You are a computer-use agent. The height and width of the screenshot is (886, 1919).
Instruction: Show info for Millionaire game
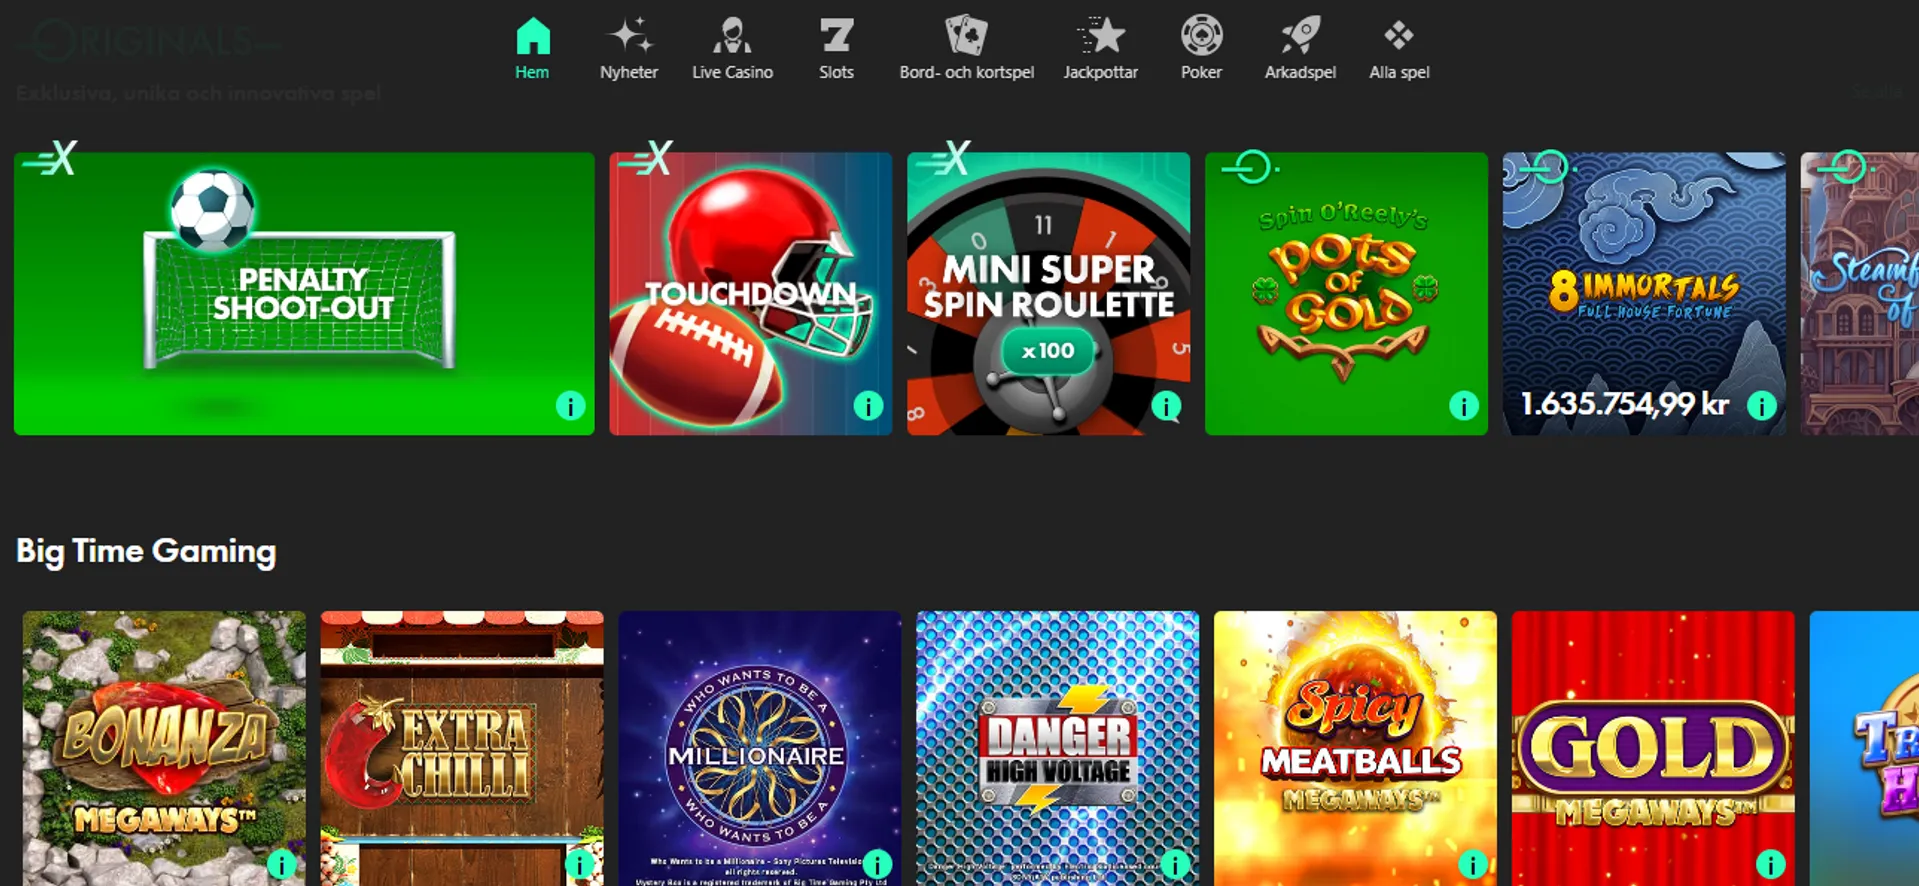pyautogui.click(x=877, y=864)
